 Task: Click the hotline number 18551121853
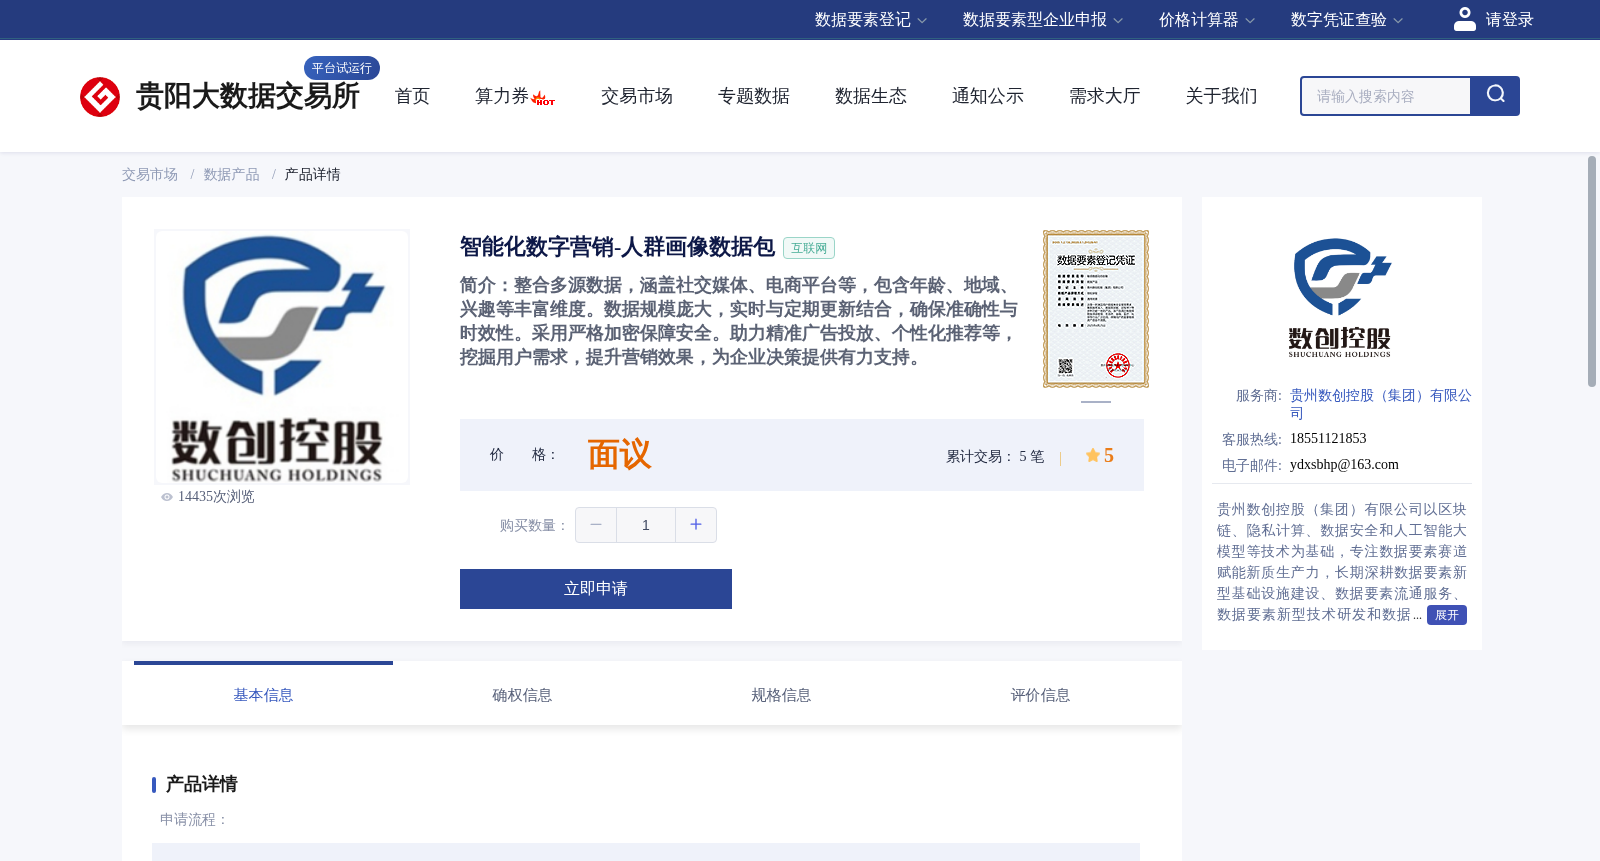click(1328, 439)
